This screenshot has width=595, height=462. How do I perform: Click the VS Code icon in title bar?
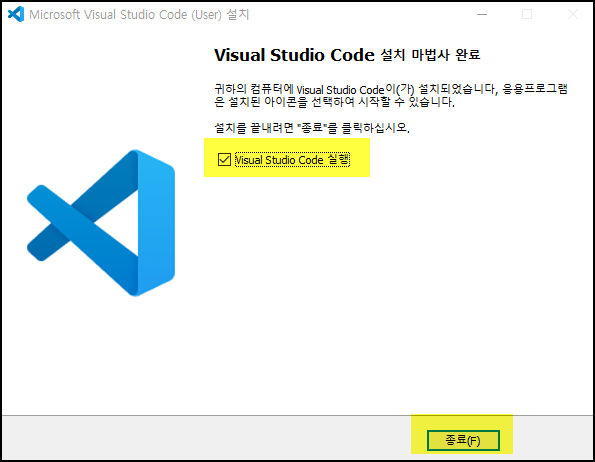point(16,14)
